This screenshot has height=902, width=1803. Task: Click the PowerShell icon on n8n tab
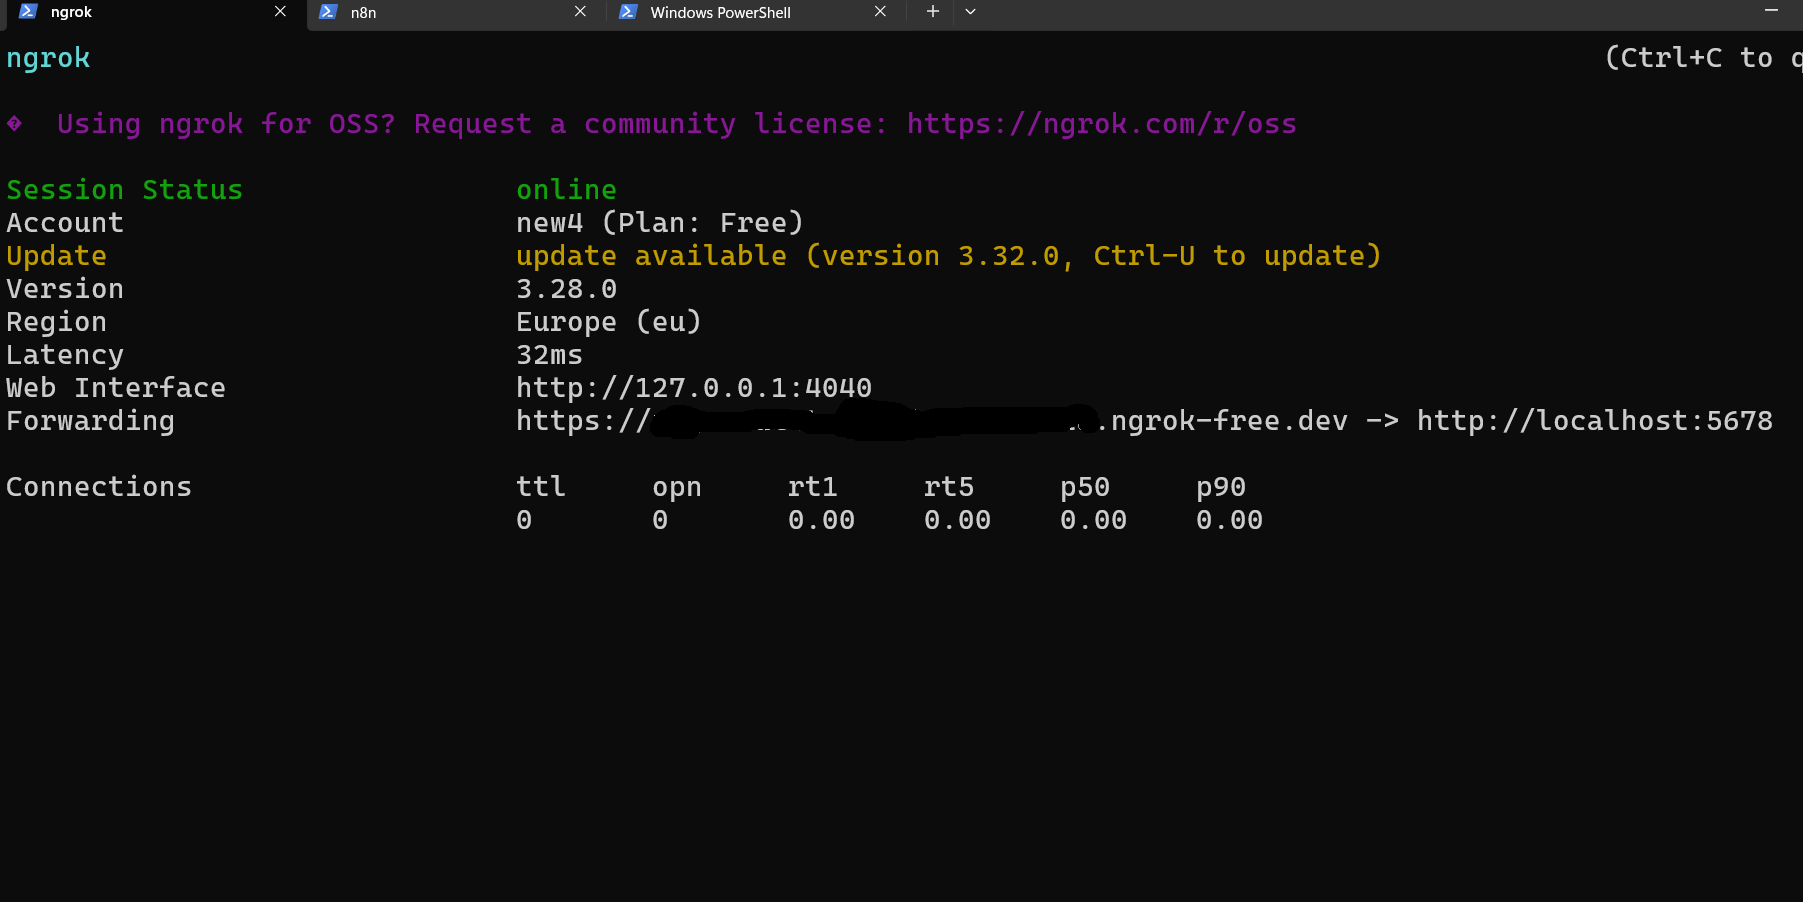328,12
